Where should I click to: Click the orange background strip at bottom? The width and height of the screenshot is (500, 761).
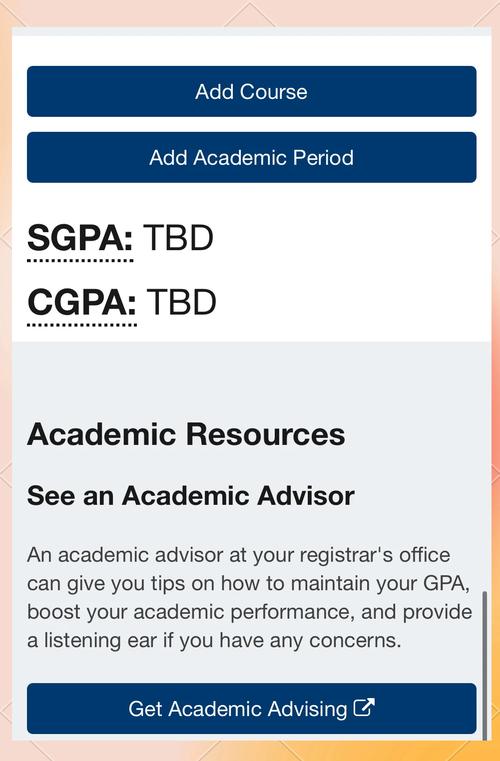pos(250,751)
